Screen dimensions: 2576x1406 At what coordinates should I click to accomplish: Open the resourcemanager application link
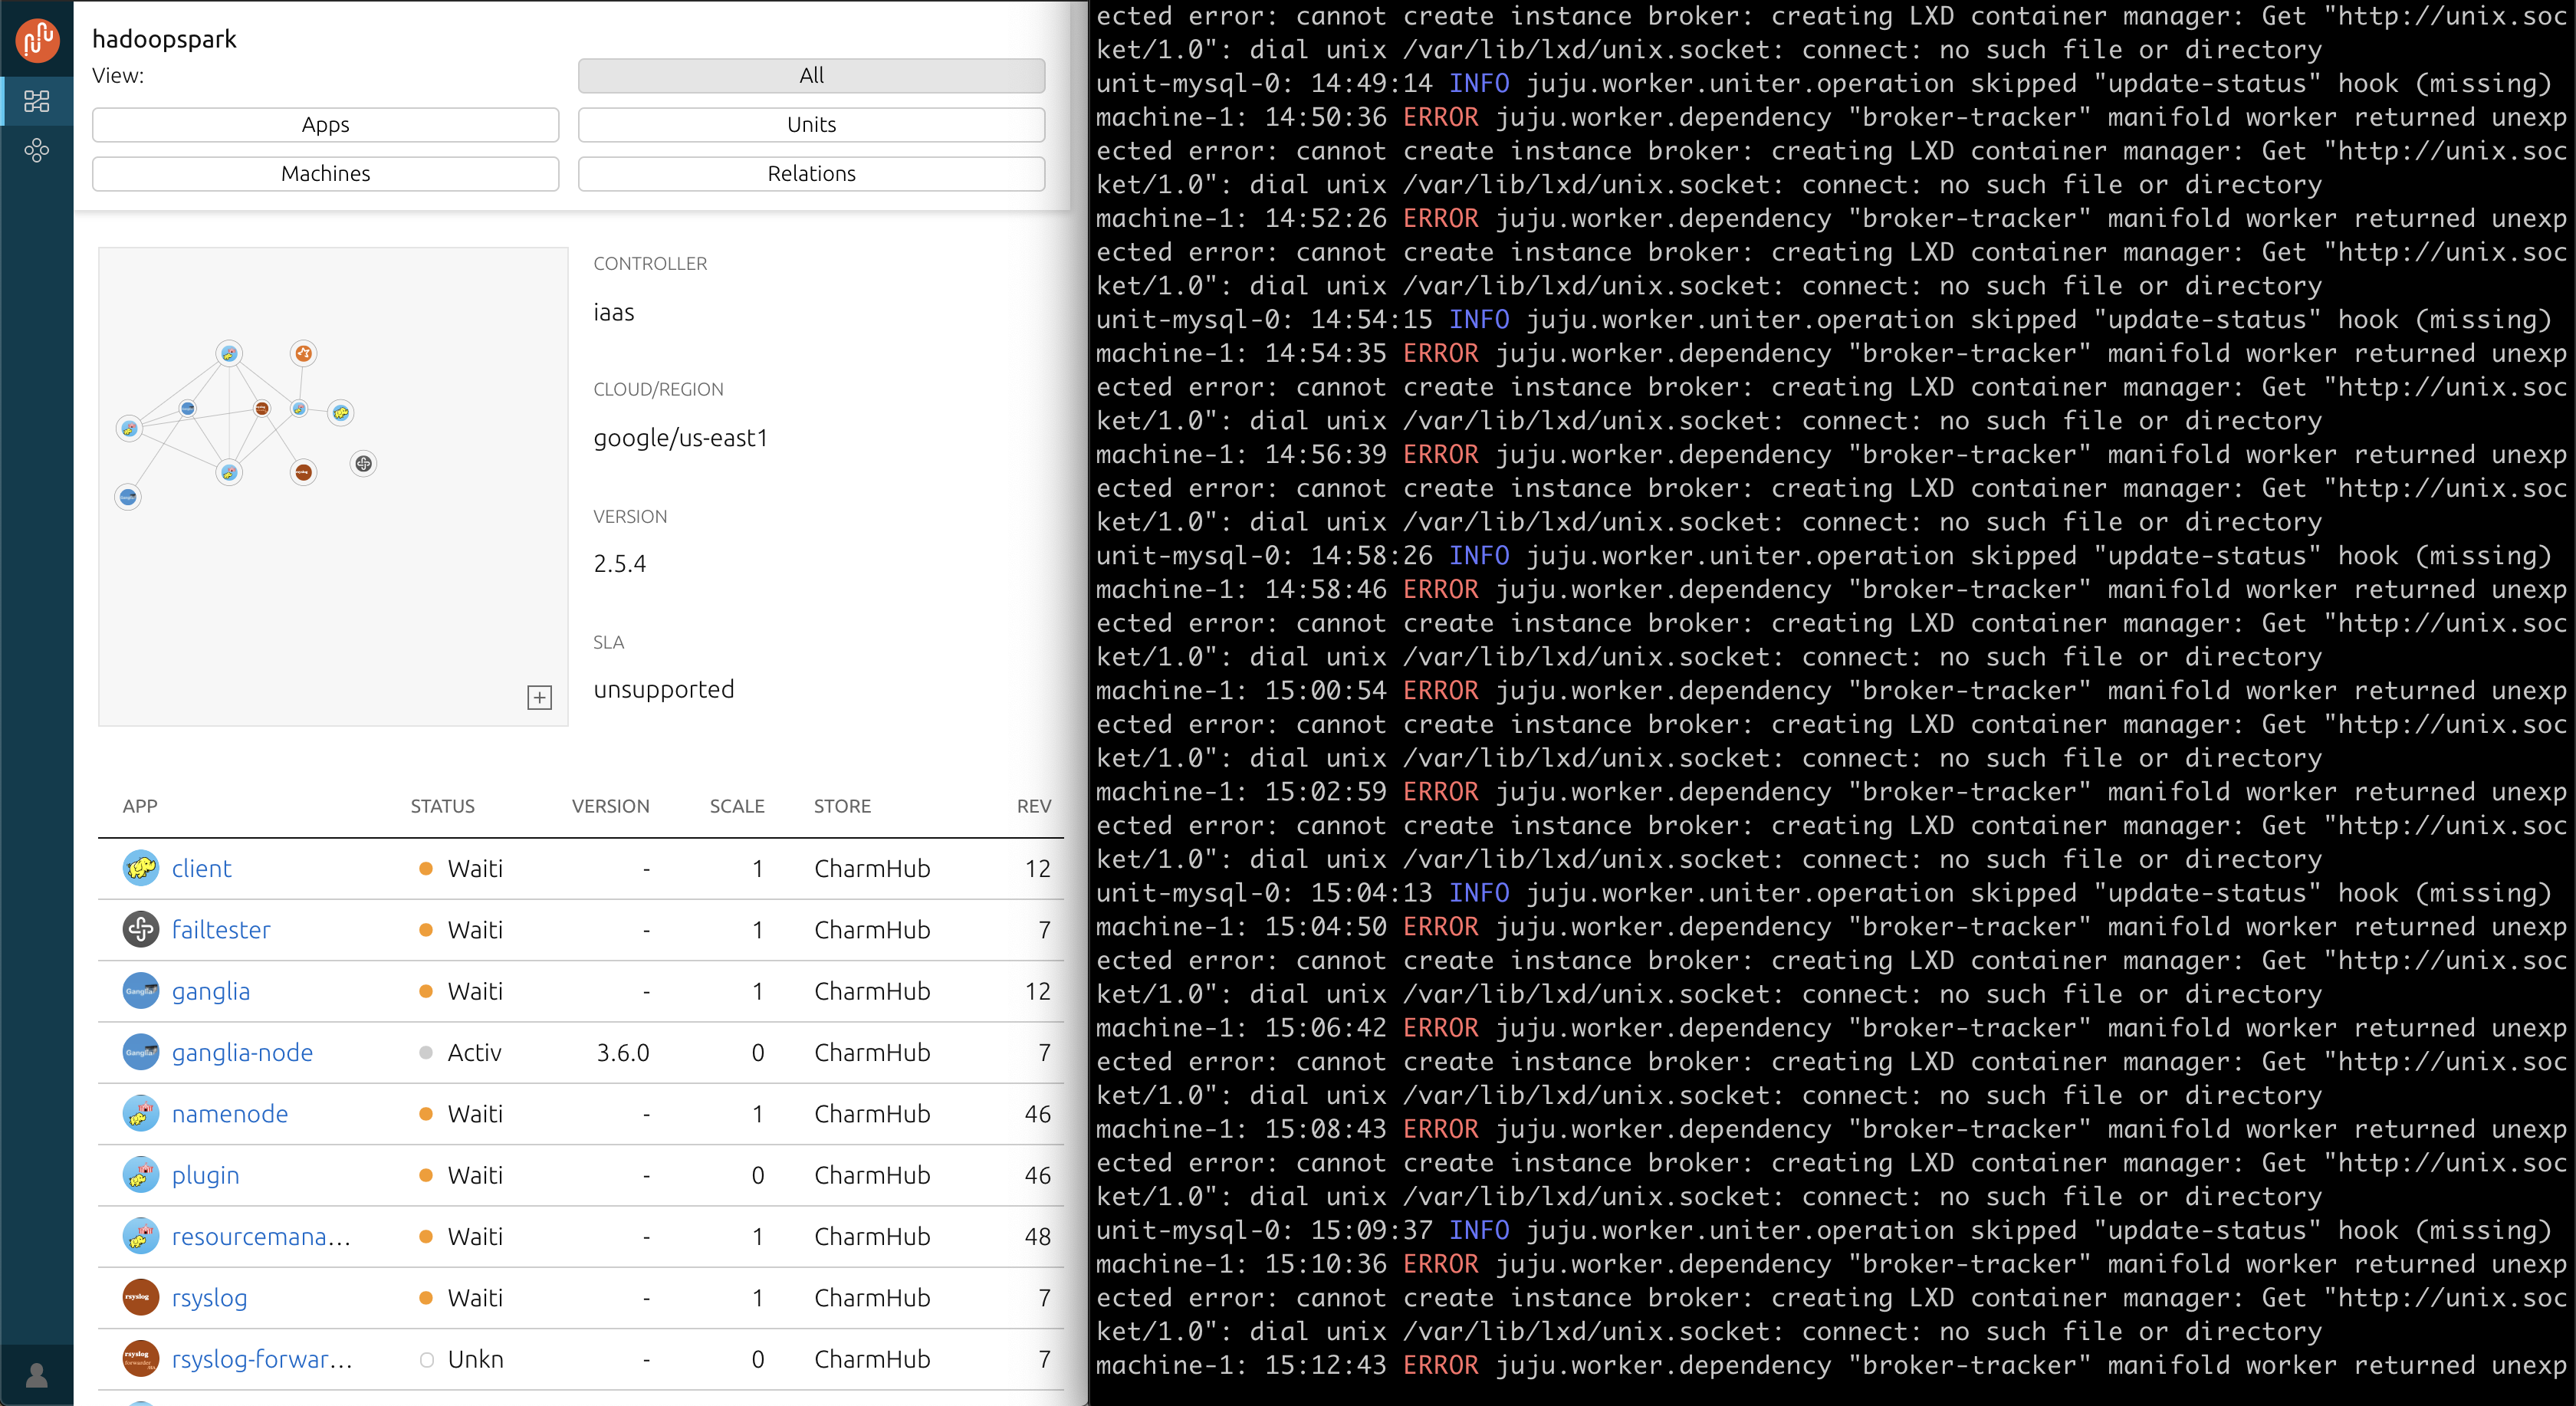point(261,1236)
